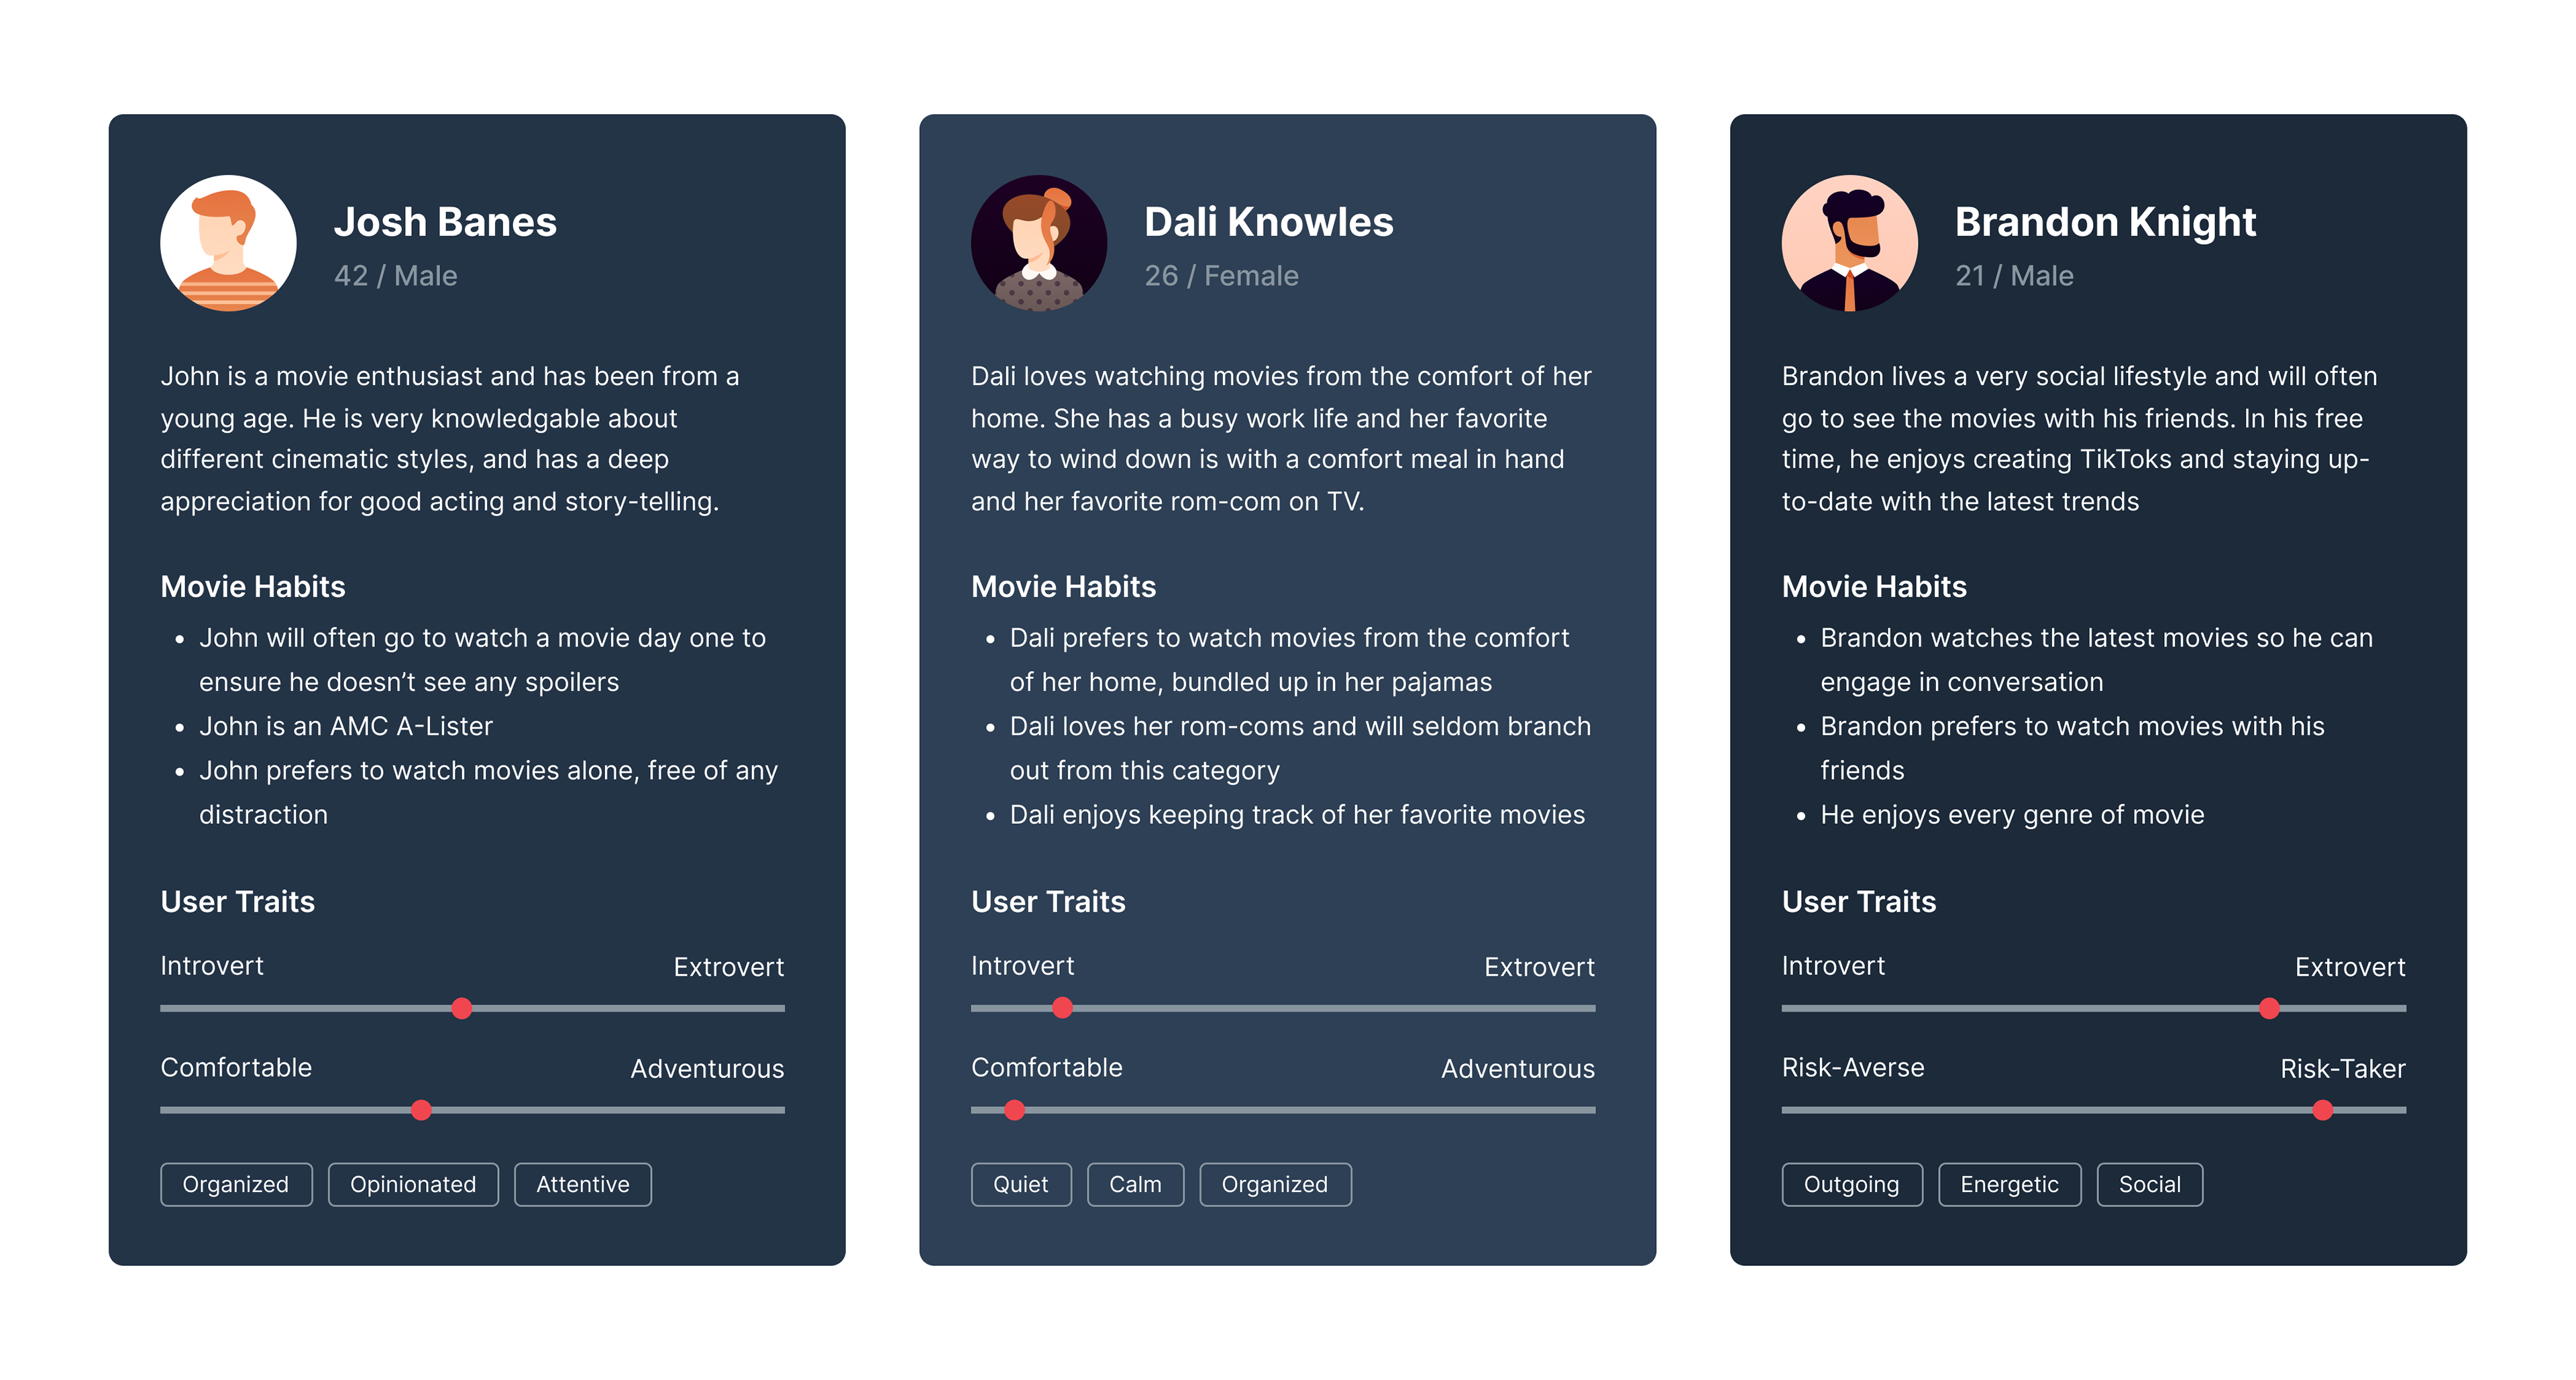2576x1380 pixels.
Task: Select the Organized tag on Dali's card
Action: 1275,1184
